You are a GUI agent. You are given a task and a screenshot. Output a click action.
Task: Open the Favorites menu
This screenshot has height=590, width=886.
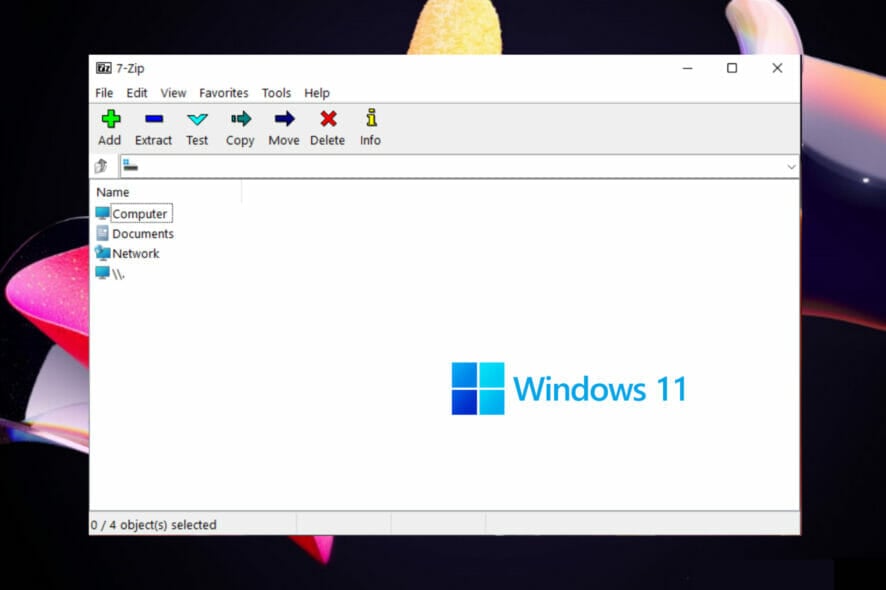click(x=223, y=93)
